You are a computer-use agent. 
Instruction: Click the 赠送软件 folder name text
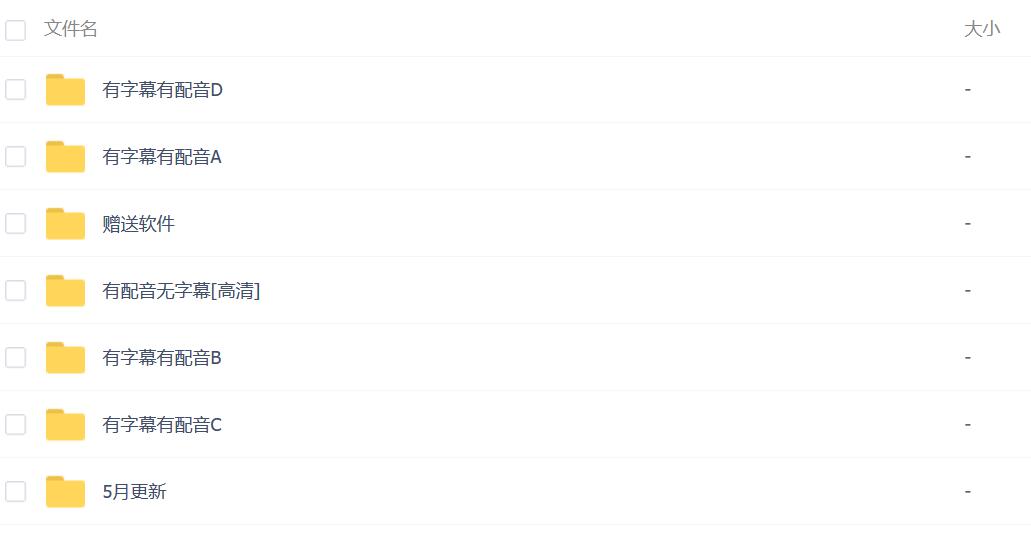click(138, 224)
